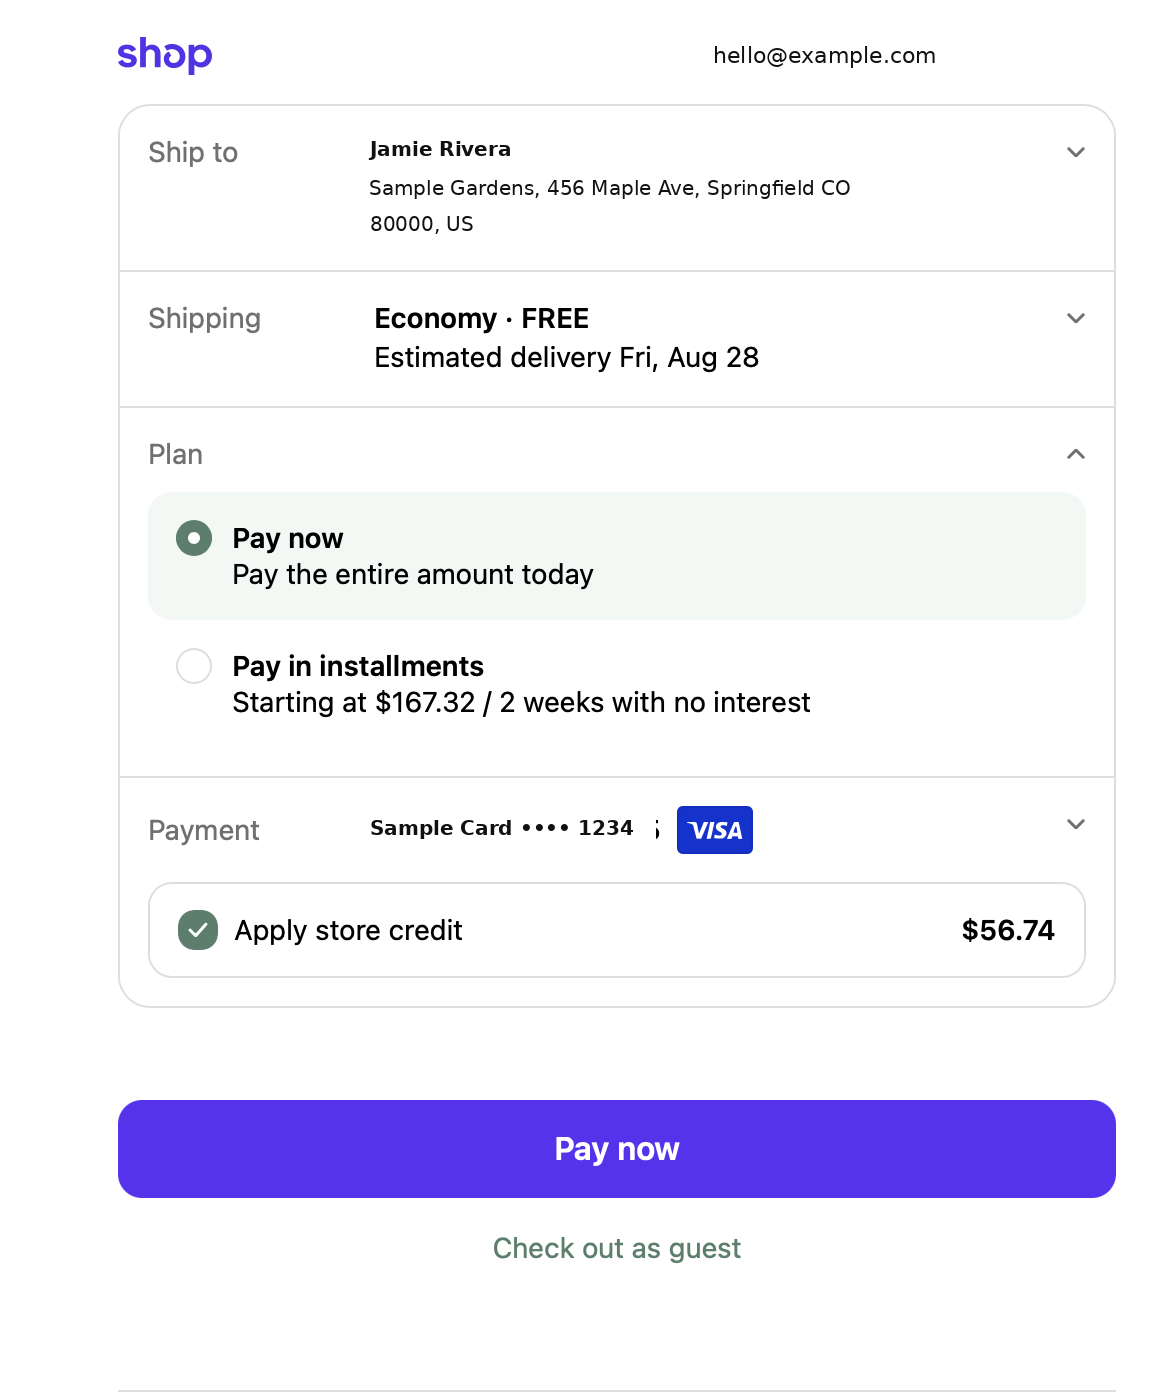Click the hello@example.com account email
The height and width of the screenshot is (1394, 1164).
click(824, 56)
